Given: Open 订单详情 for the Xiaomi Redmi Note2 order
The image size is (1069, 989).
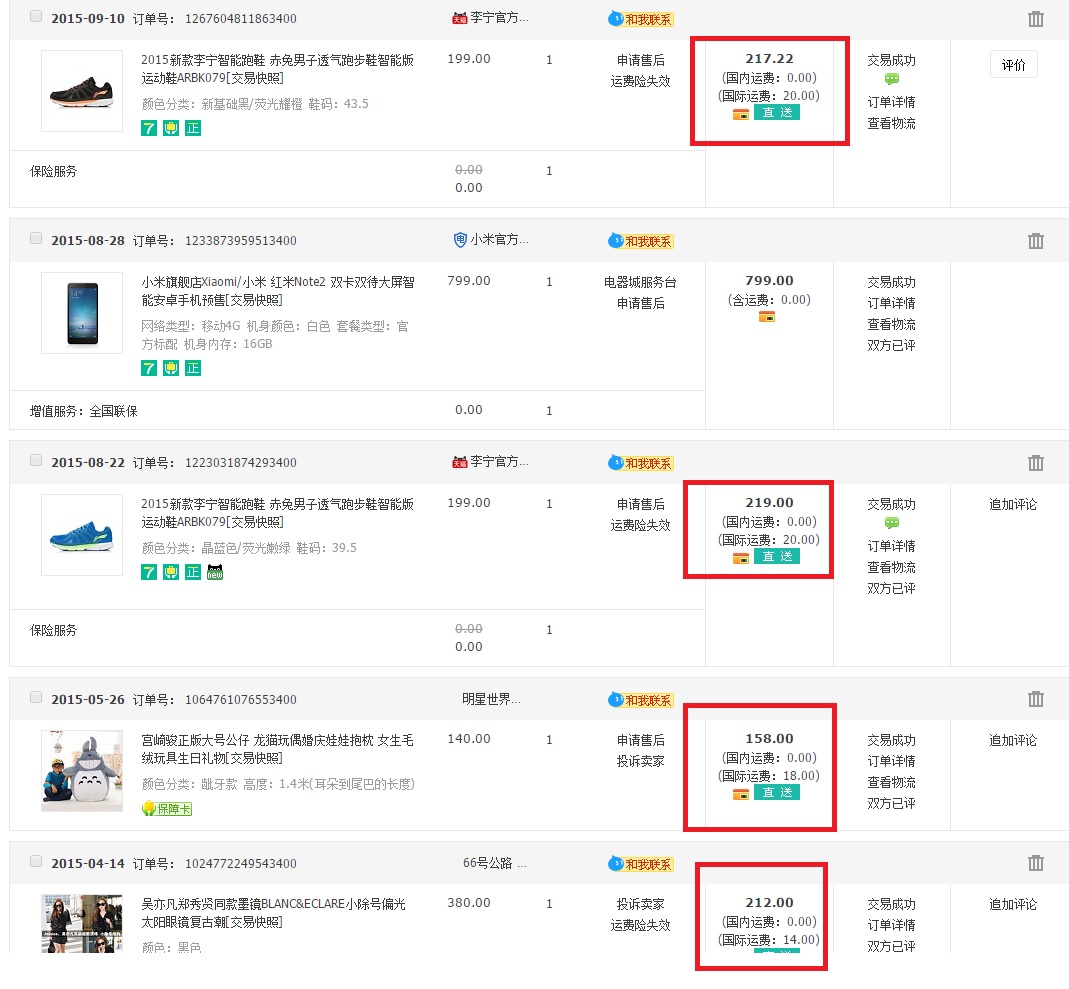Looking at the screenshot, I should tap(891, 303).
